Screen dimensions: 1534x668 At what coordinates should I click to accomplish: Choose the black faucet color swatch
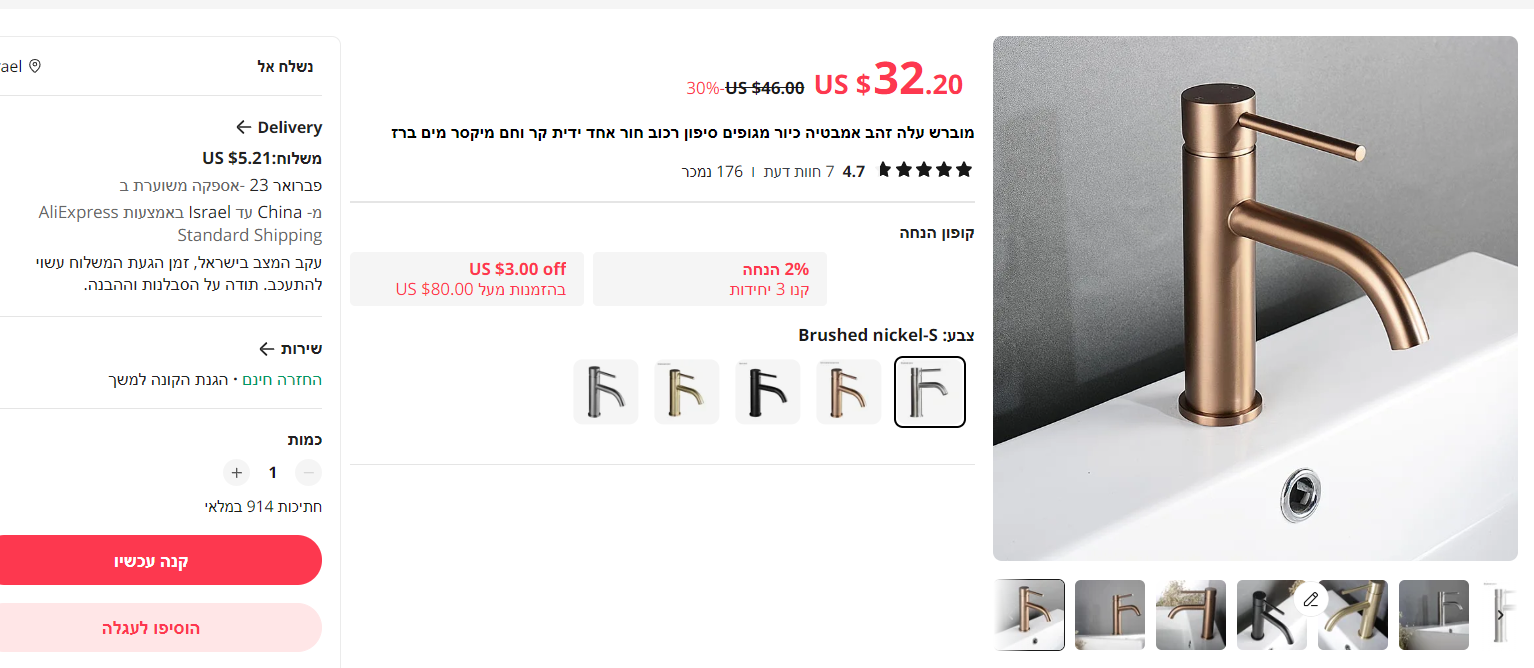[x=768, y=392]
